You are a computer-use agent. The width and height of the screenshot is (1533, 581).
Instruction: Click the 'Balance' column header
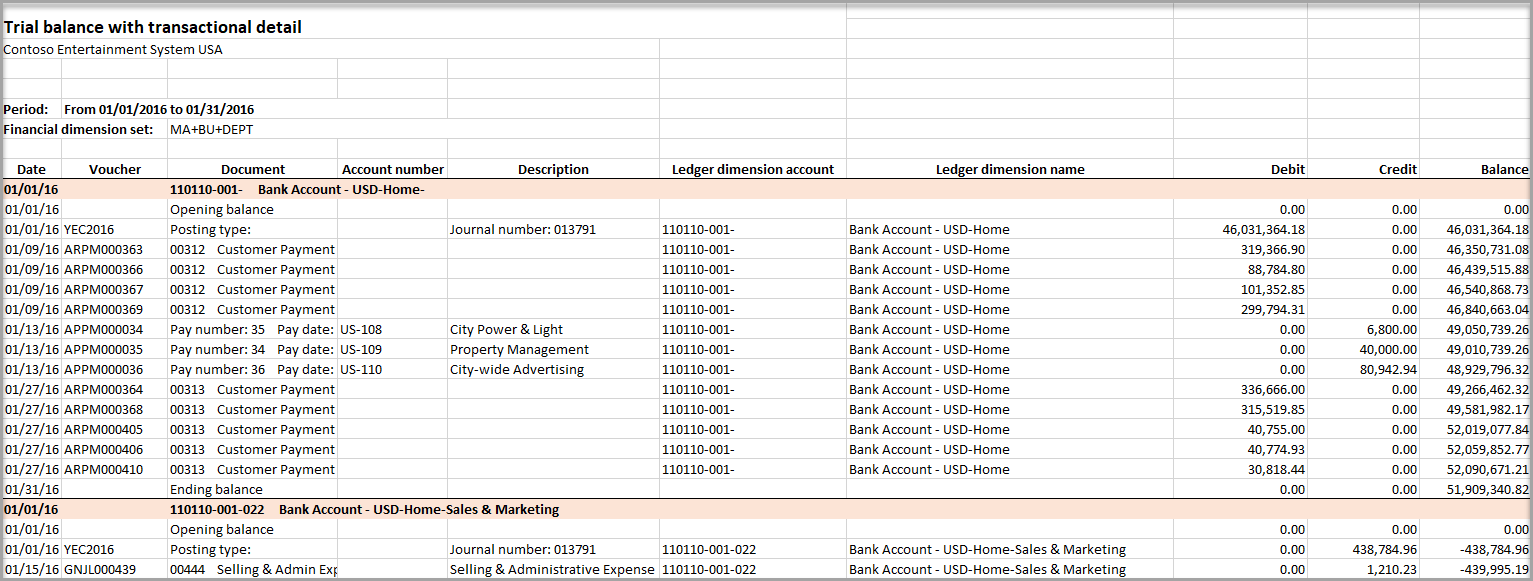tap(1505, 169)
